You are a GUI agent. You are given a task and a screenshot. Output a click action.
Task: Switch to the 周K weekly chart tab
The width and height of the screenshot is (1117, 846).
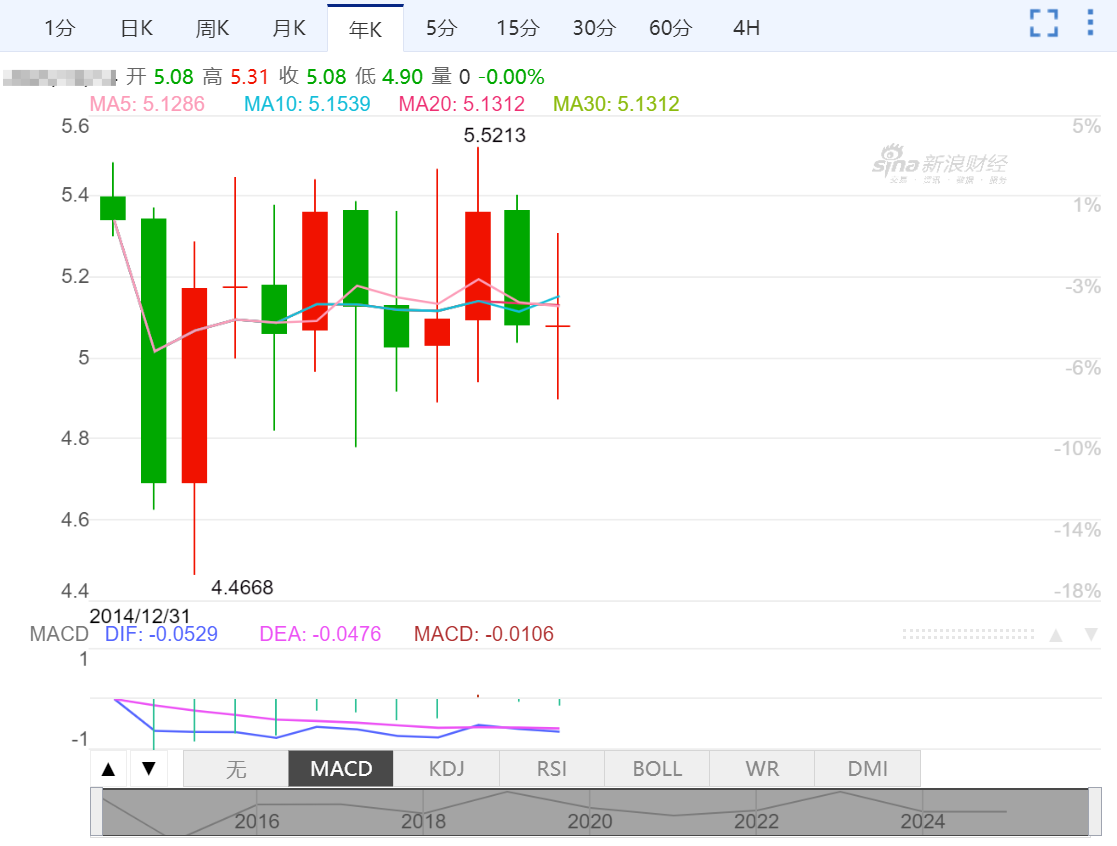coord(213,28)
